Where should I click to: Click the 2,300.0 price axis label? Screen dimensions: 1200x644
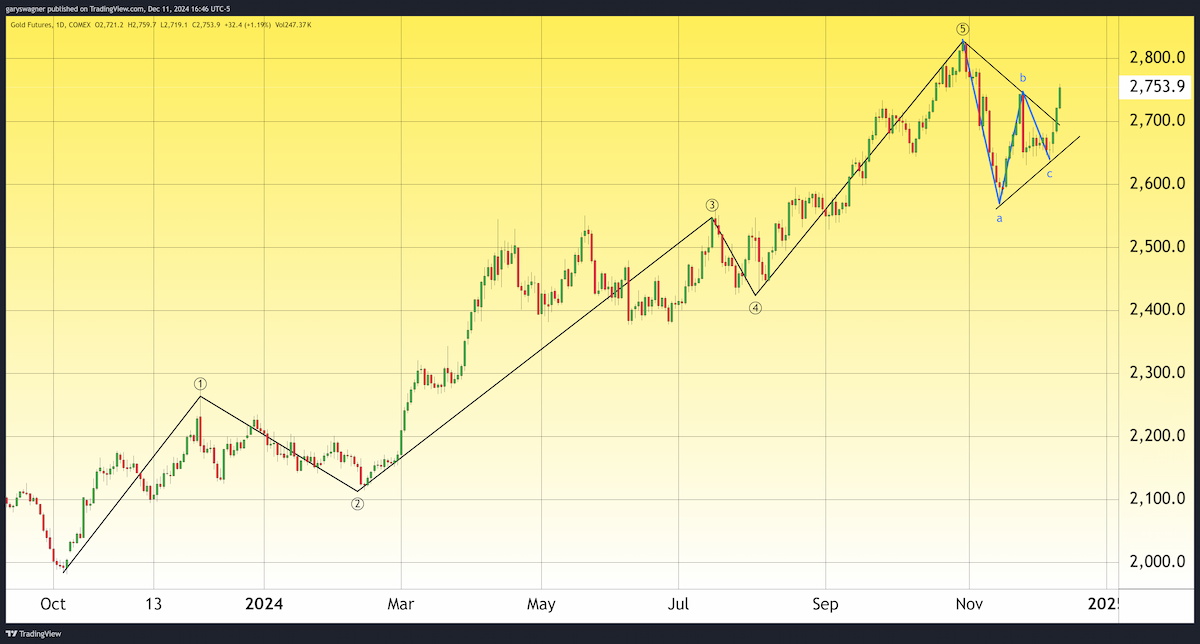[x=1157, y=373]
